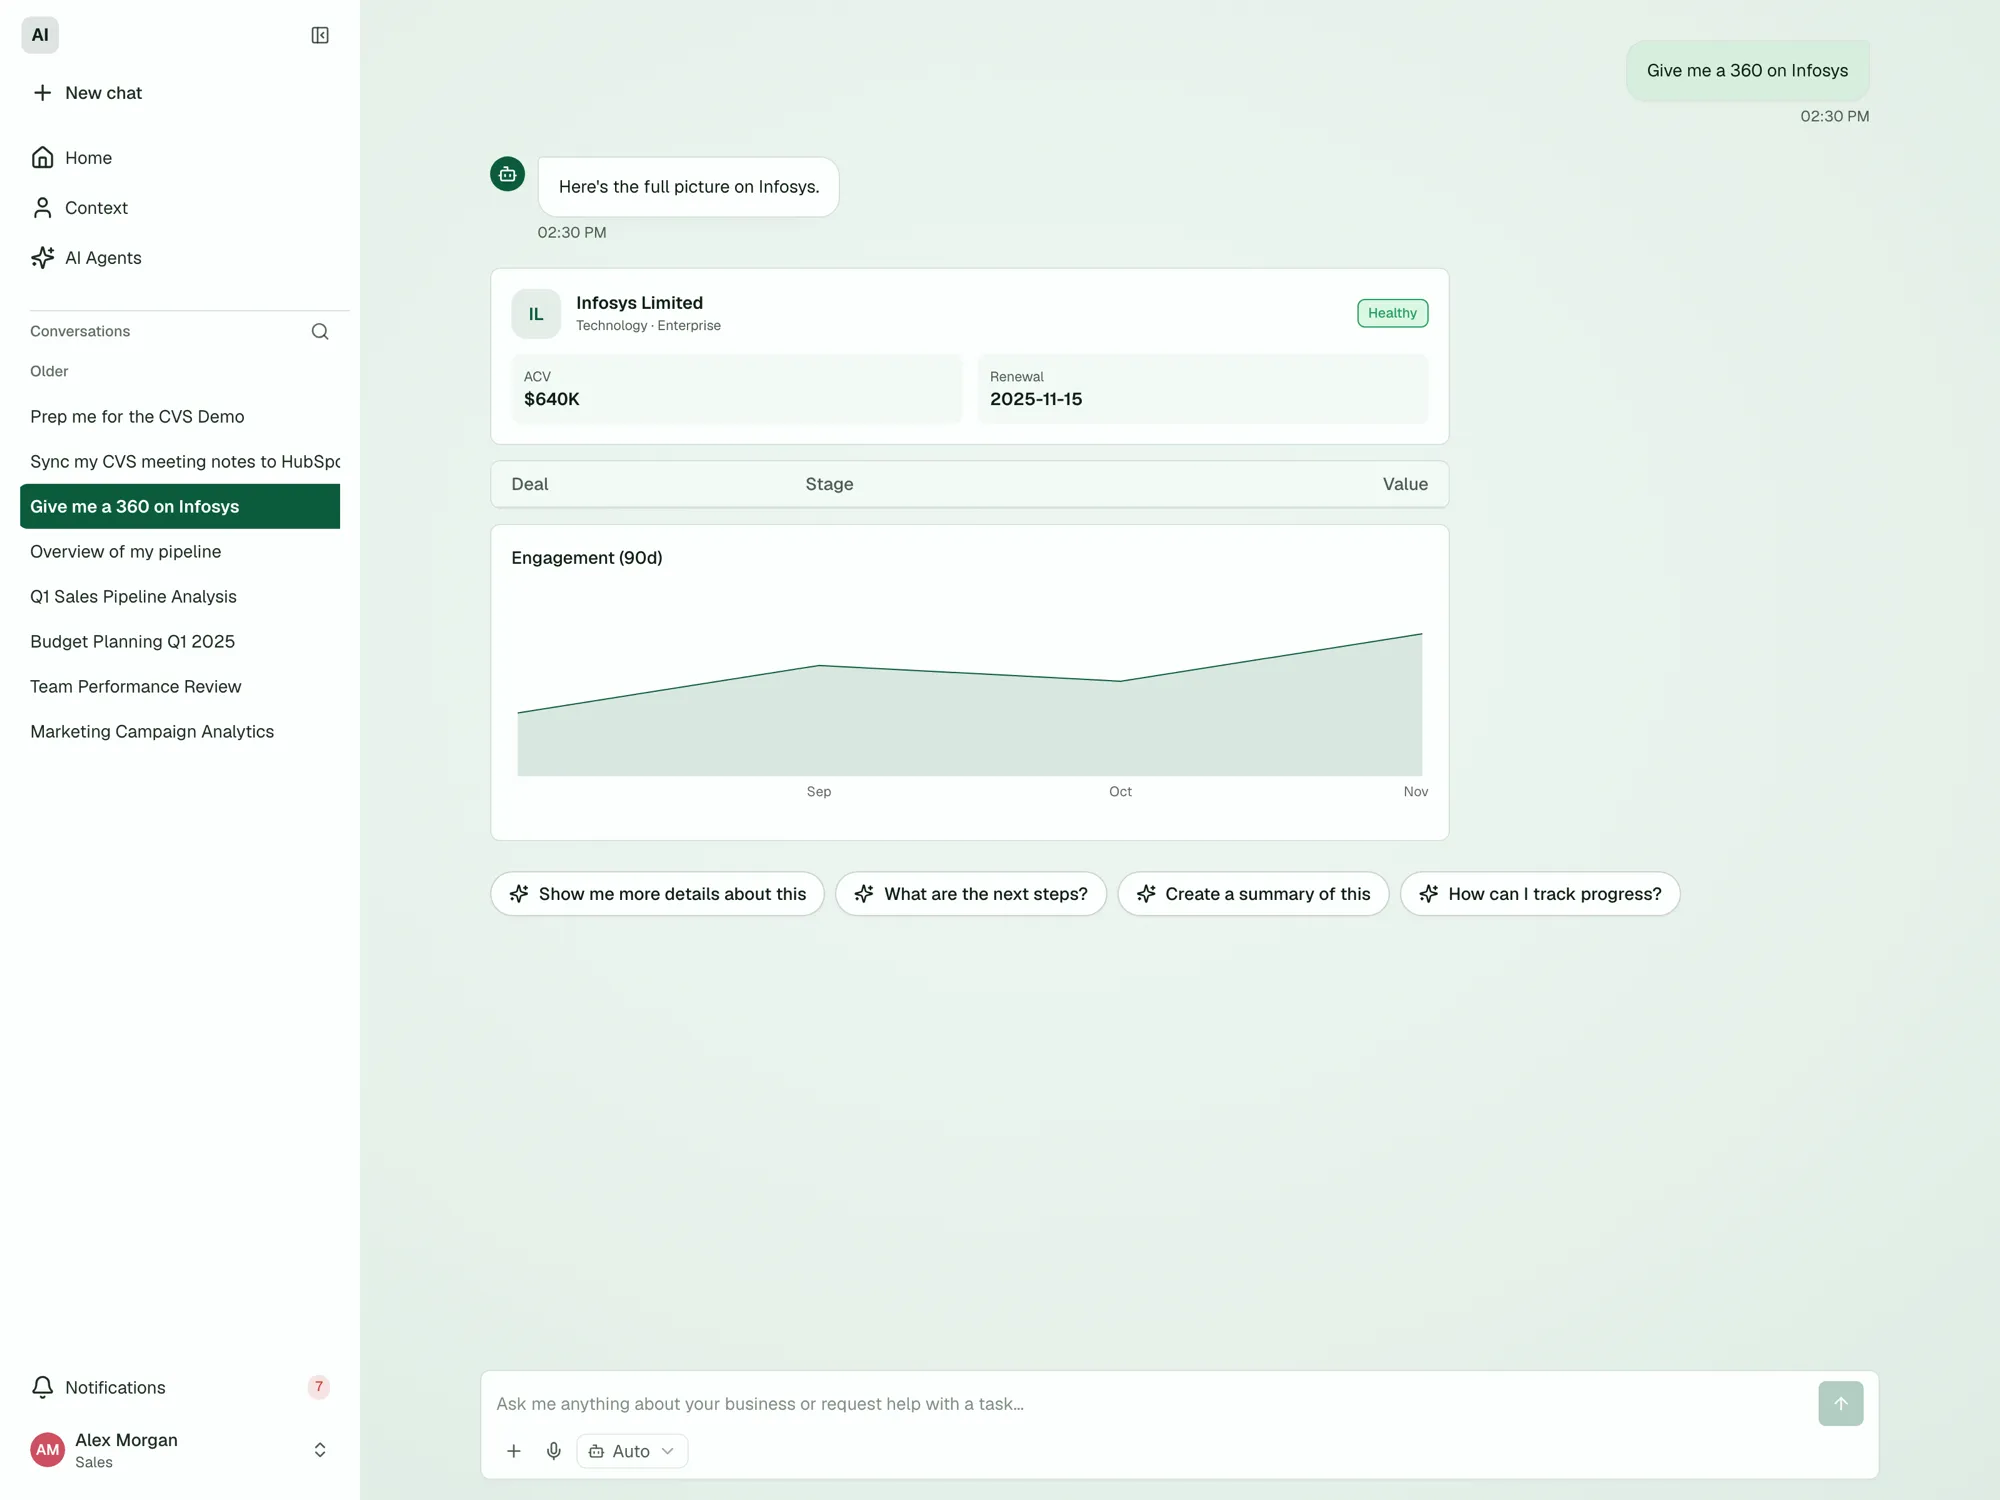Open 'Budget Planning Q1 2025' conversation

pos(180,642)
